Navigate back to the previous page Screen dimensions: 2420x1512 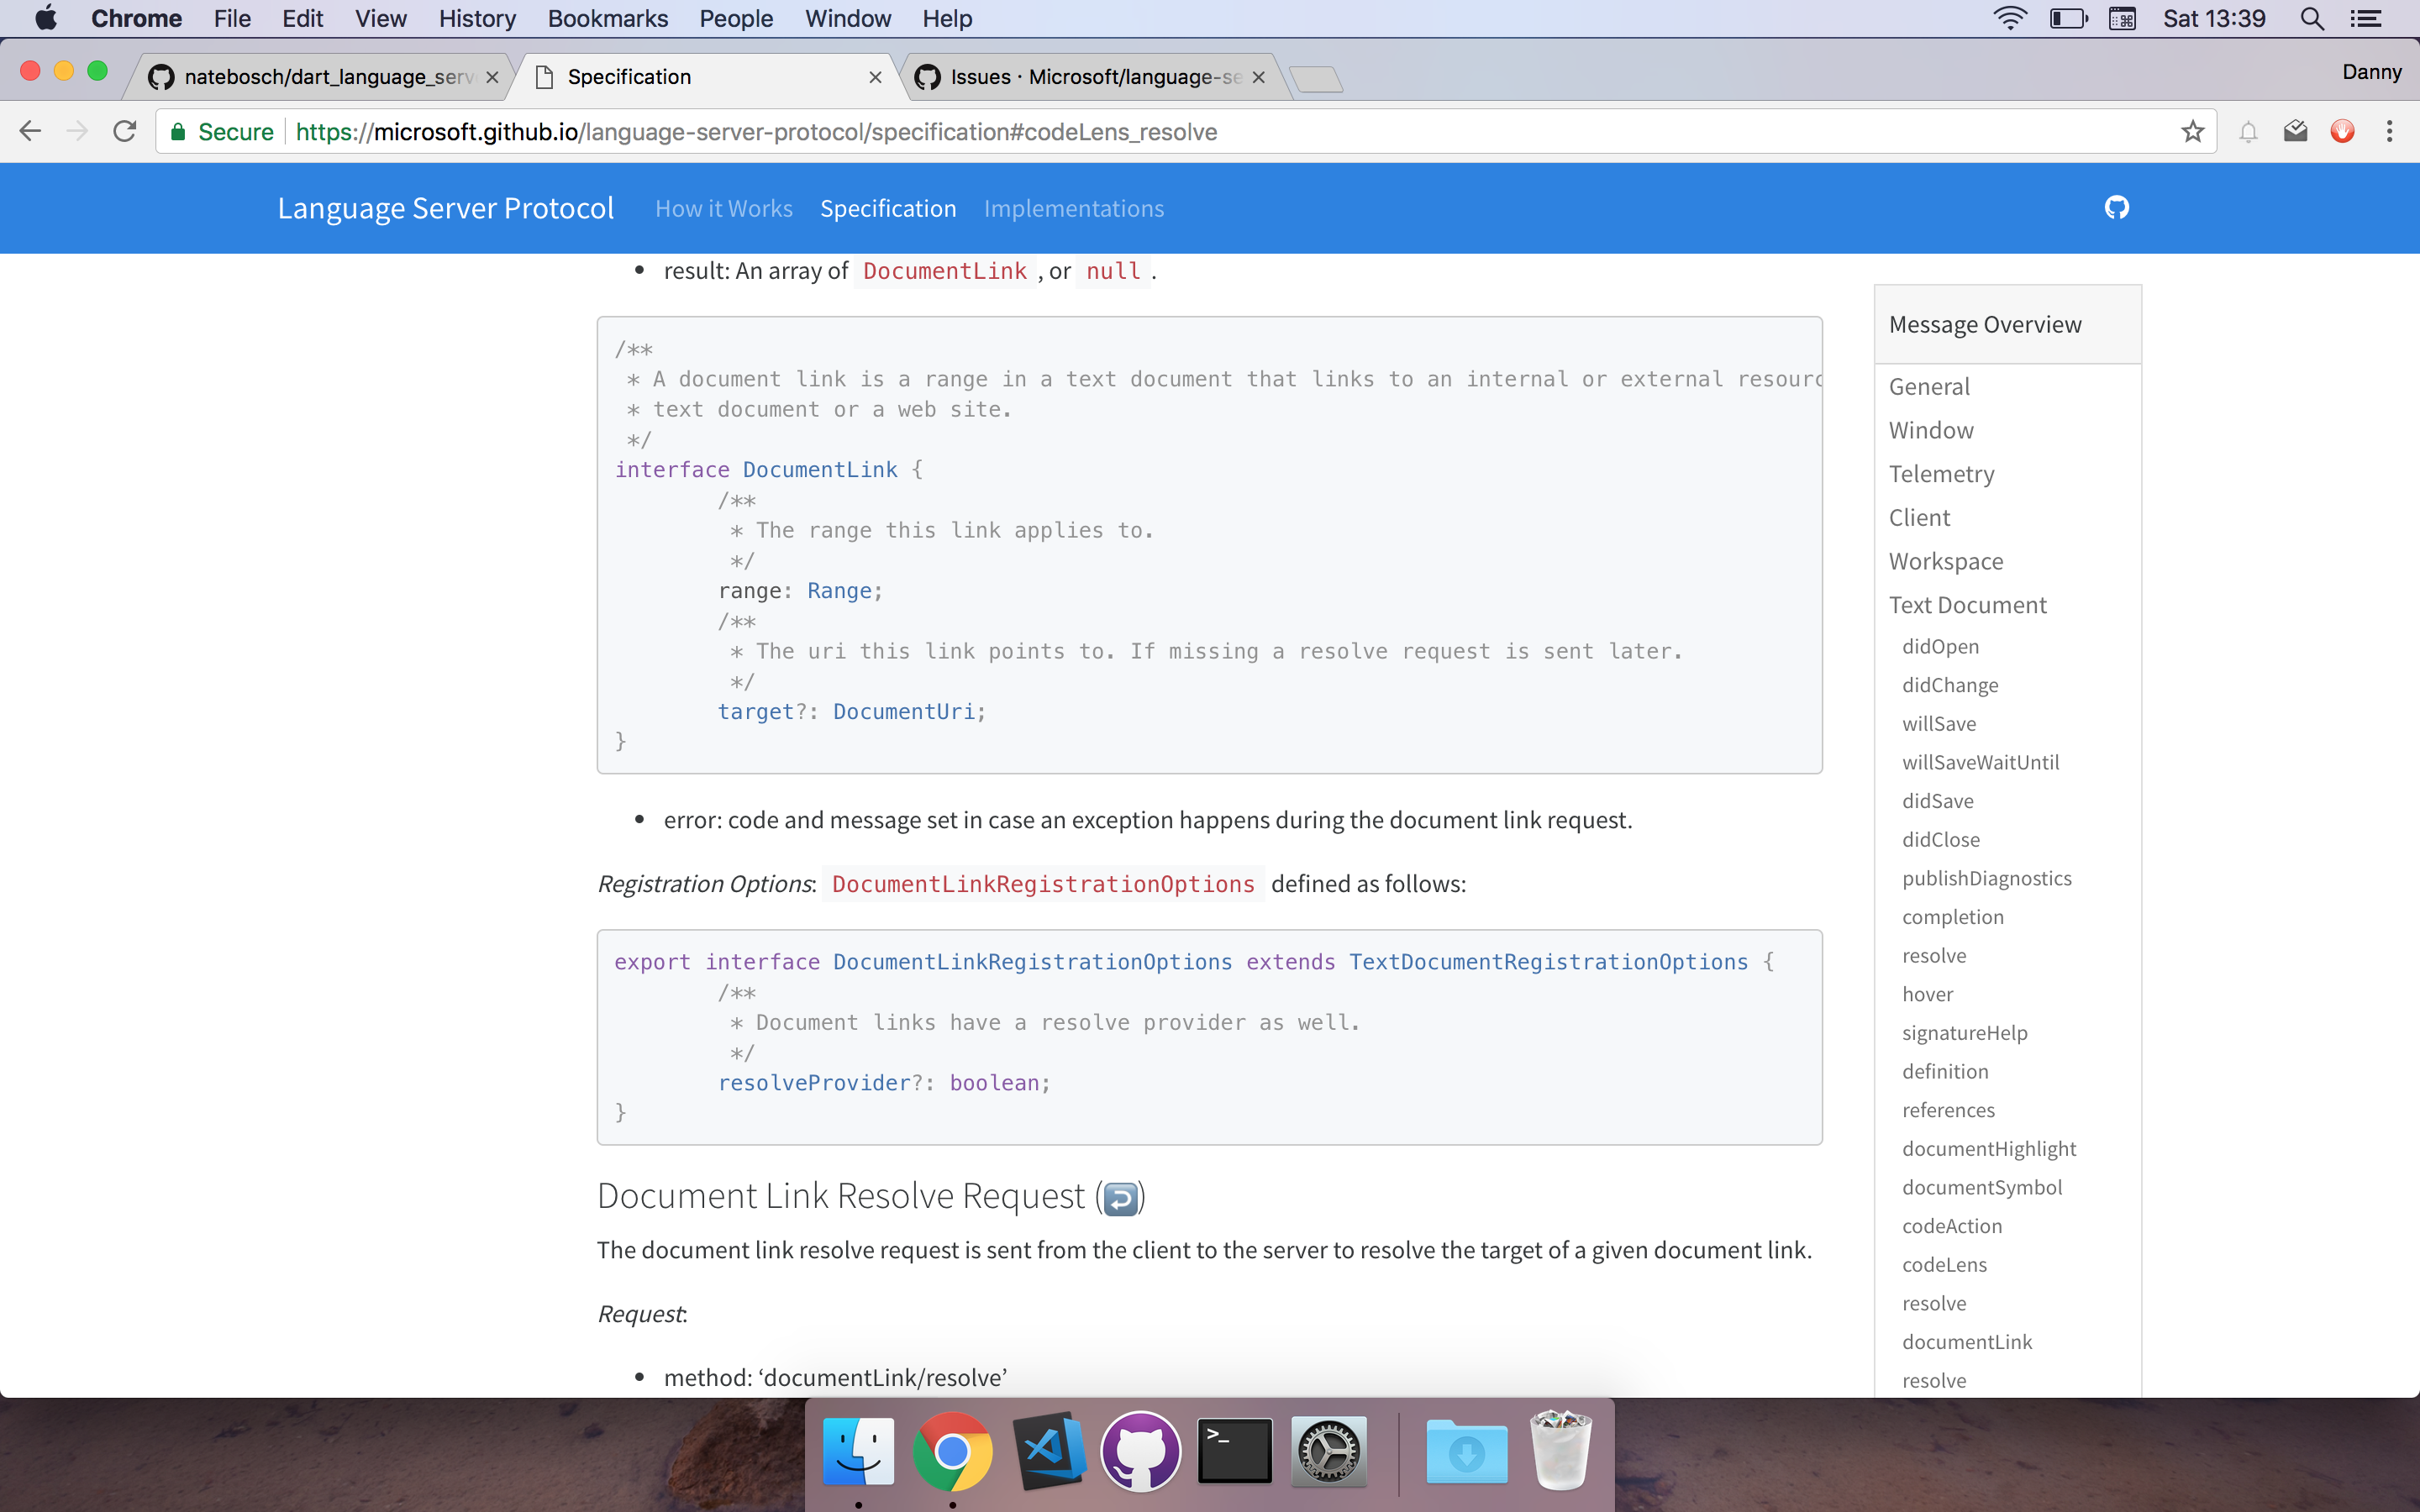click(x=31, y=131)
